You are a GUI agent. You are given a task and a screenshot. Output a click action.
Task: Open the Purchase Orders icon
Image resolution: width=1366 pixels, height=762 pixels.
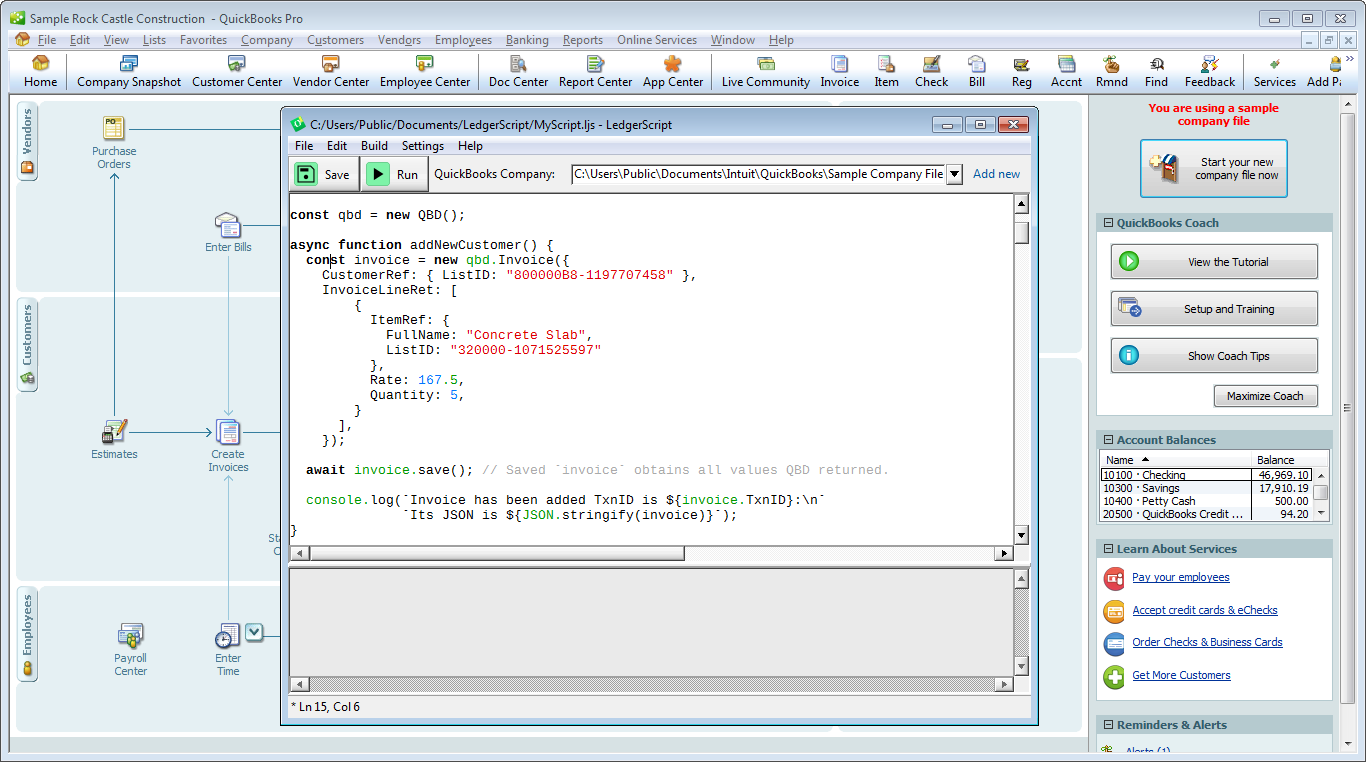pos(114,129)
